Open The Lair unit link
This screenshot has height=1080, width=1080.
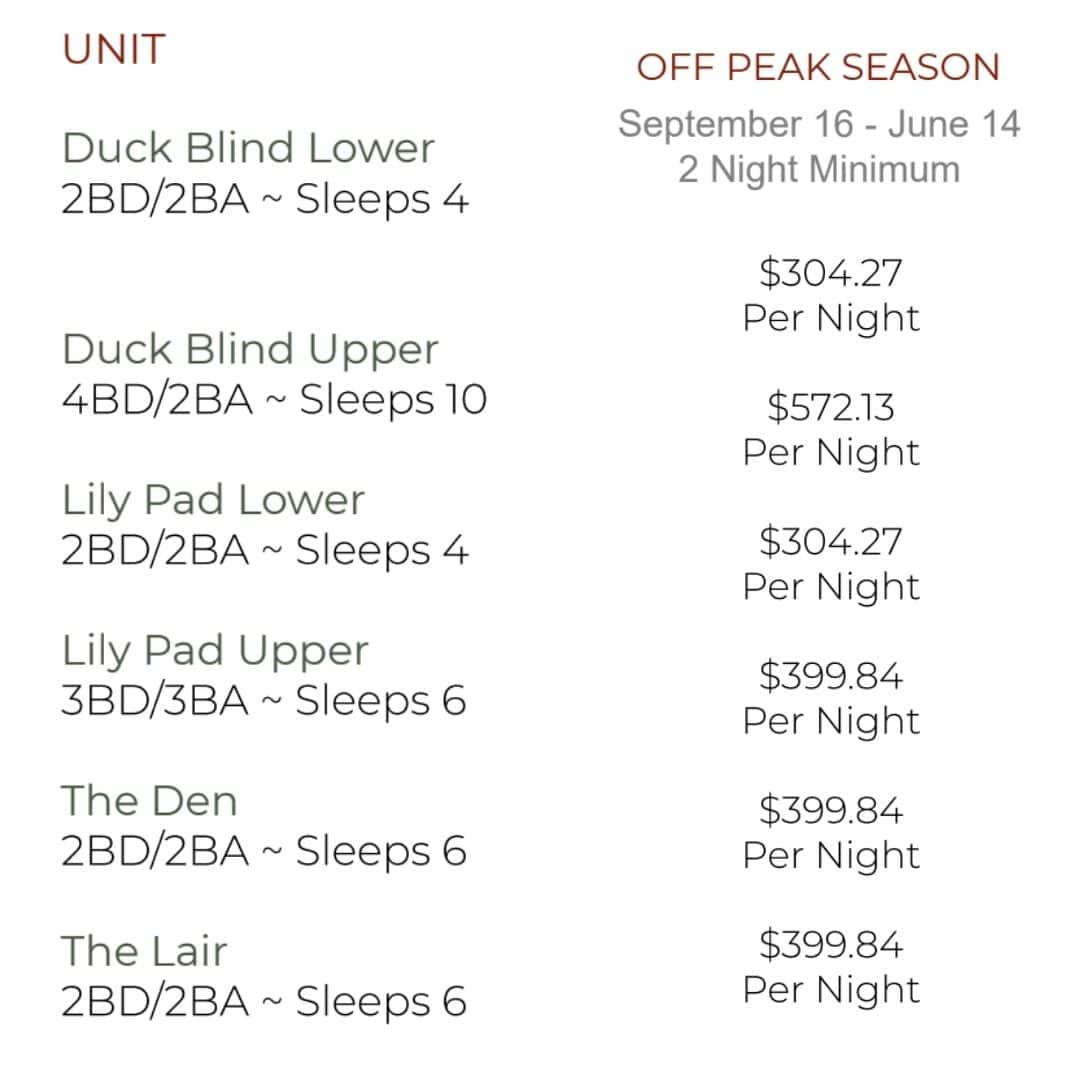point(144,951)
